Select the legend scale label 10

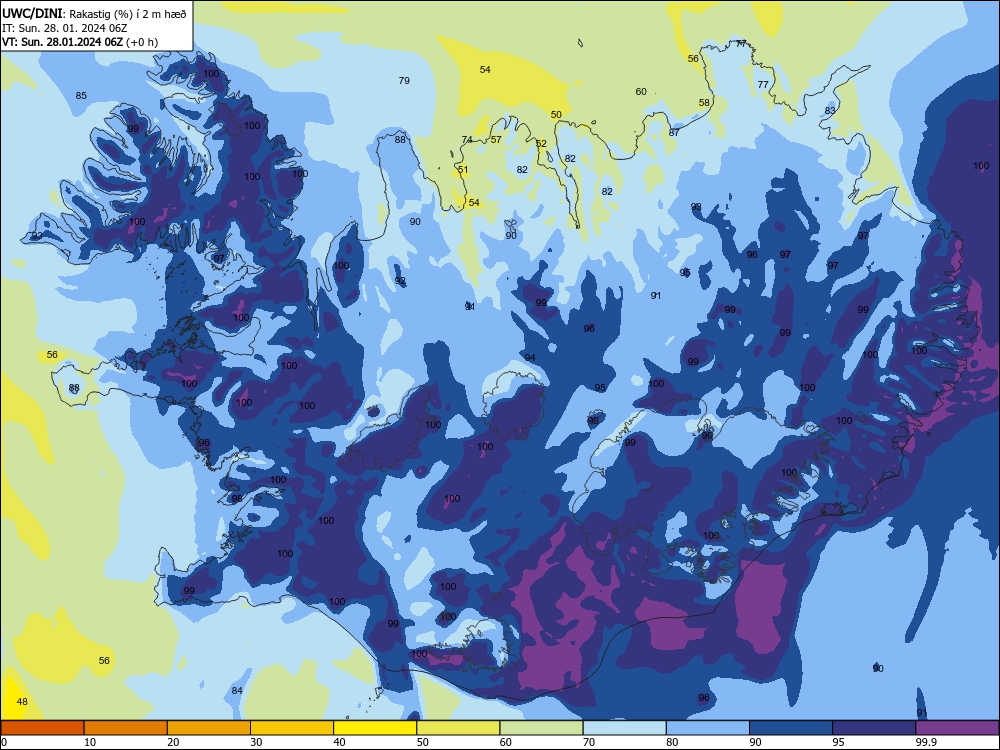pyautogui.click(x=91, y=742)
